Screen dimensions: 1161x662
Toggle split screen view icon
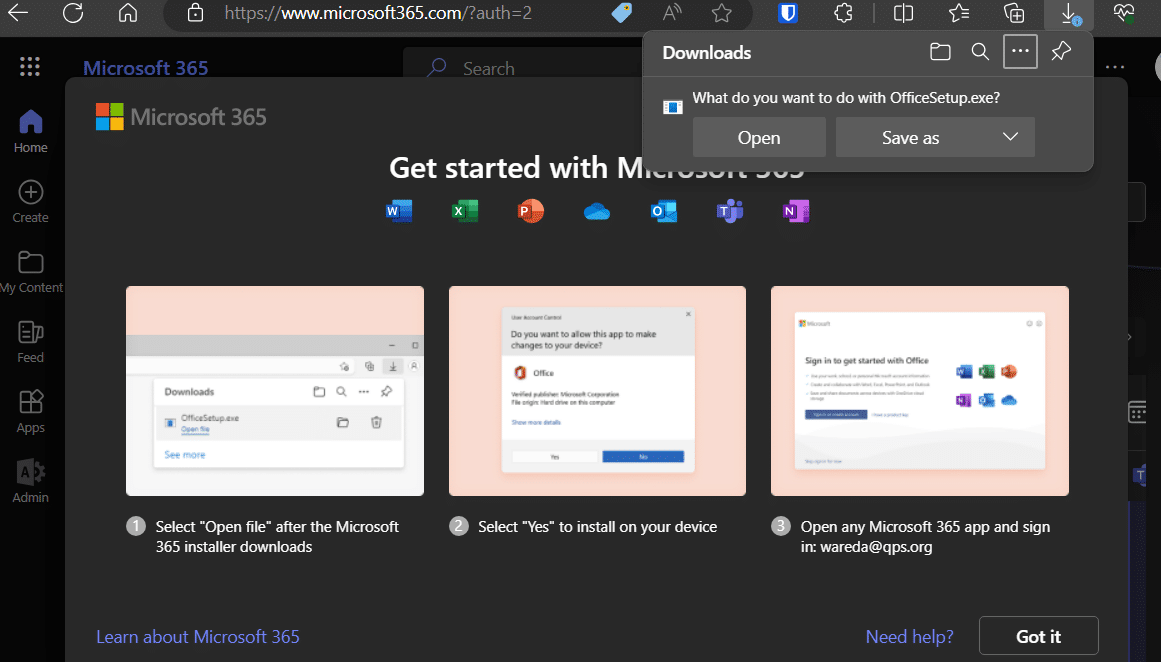click(x=903, y=13)
